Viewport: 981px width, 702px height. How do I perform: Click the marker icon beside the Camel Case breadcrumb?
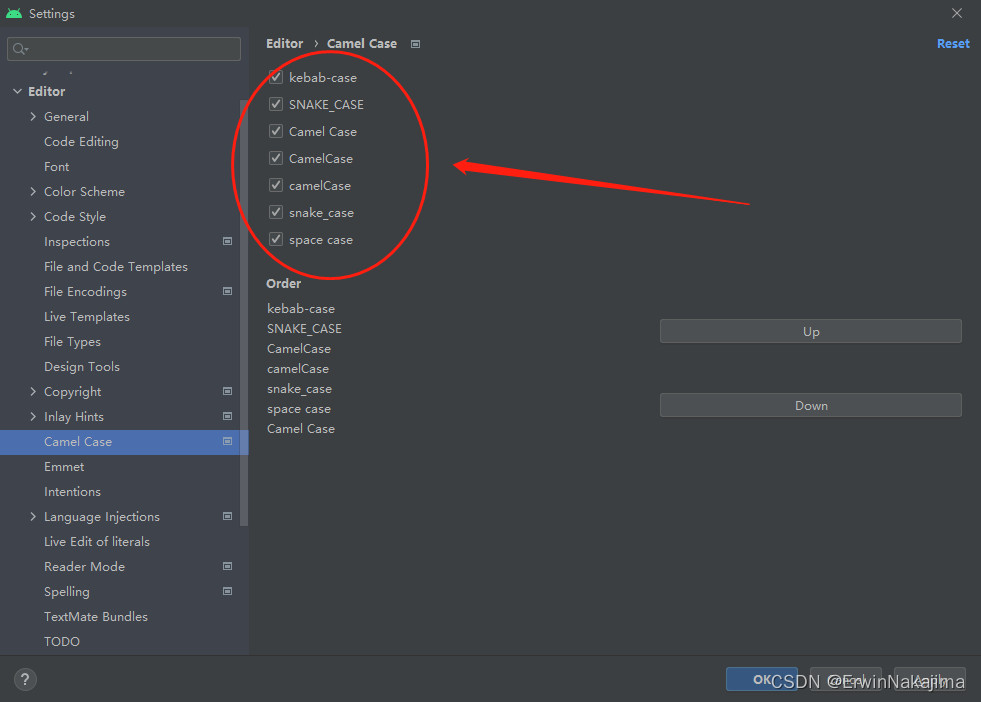click(x=415, y=44)
